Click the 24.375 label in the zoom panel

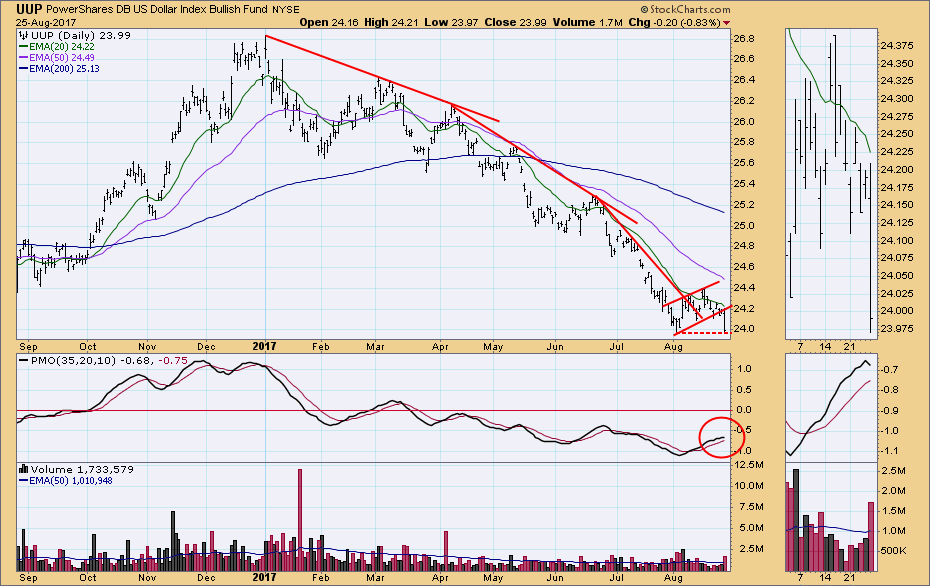click(x=897, y=45)
